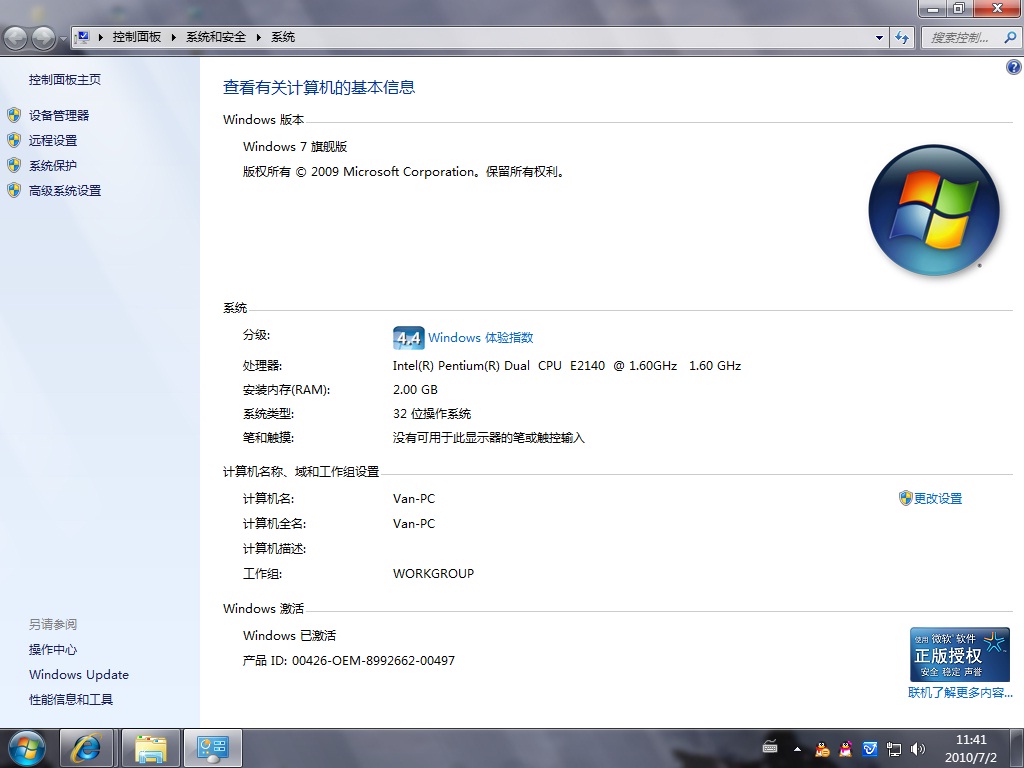Click the address bar refresh icon
This screenshot has width=1024, height=768.
(x=902, y=37)
